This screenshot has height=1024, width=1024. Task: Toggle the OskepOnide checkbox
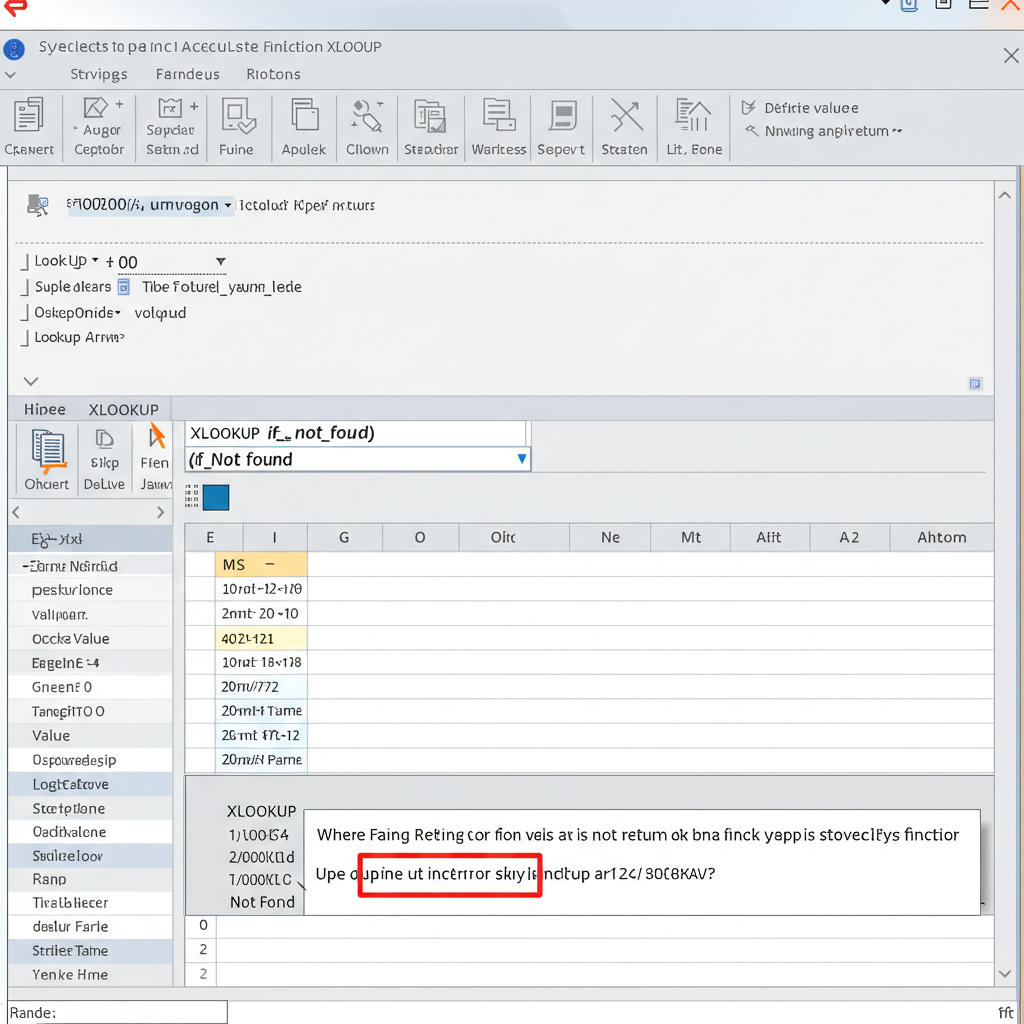(25, 313)
